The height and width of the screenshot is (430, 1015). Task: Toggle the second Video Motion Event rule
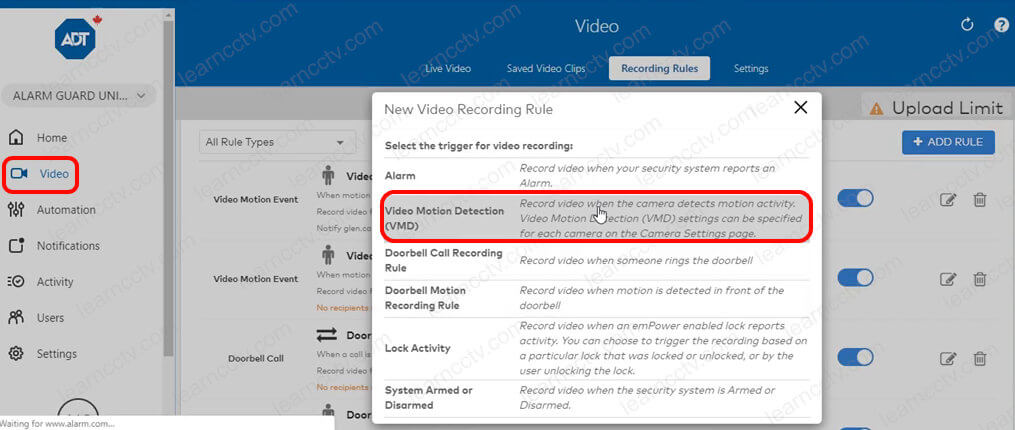tap(855, 278)
